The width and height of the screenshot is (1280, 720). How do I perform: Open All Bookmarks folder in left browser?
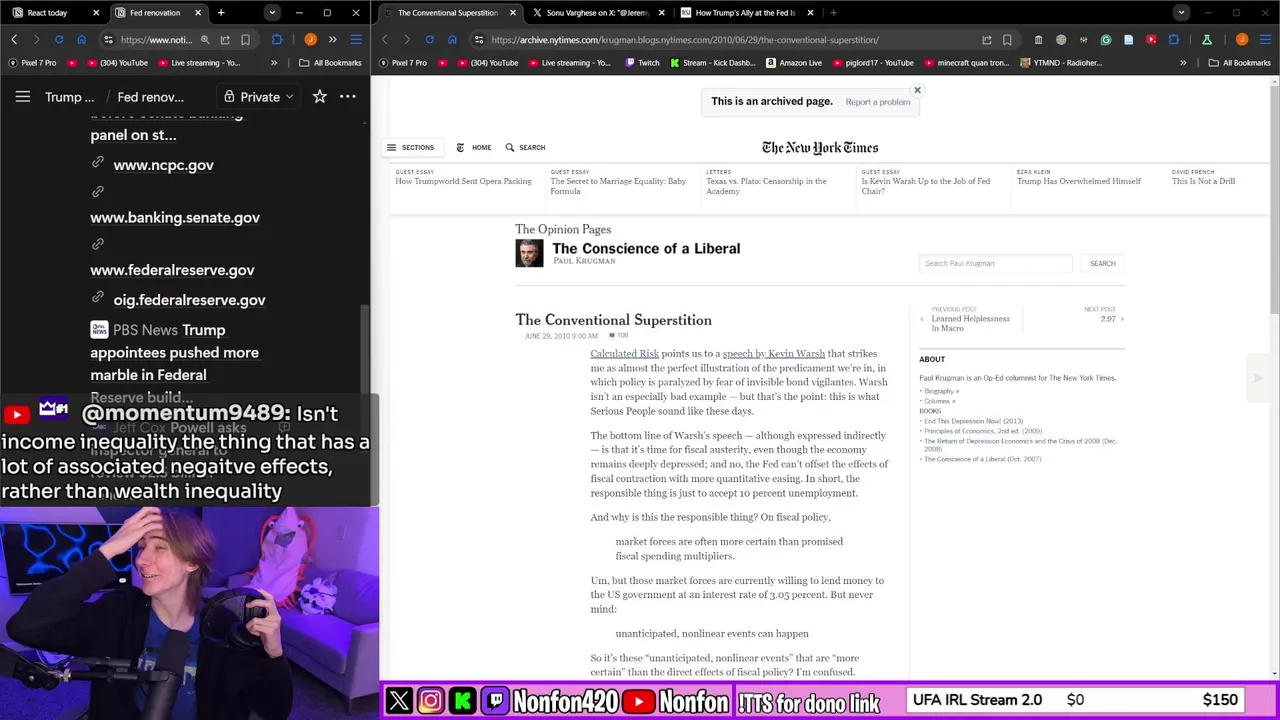click(x=330, y=63)
